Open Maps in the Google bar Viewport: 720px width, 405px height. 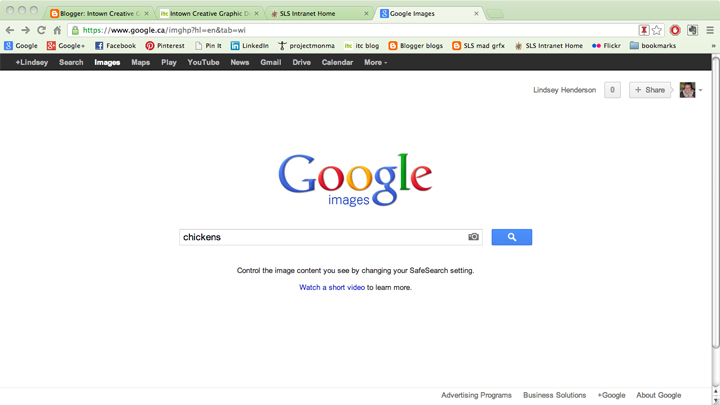click(141, 62)
